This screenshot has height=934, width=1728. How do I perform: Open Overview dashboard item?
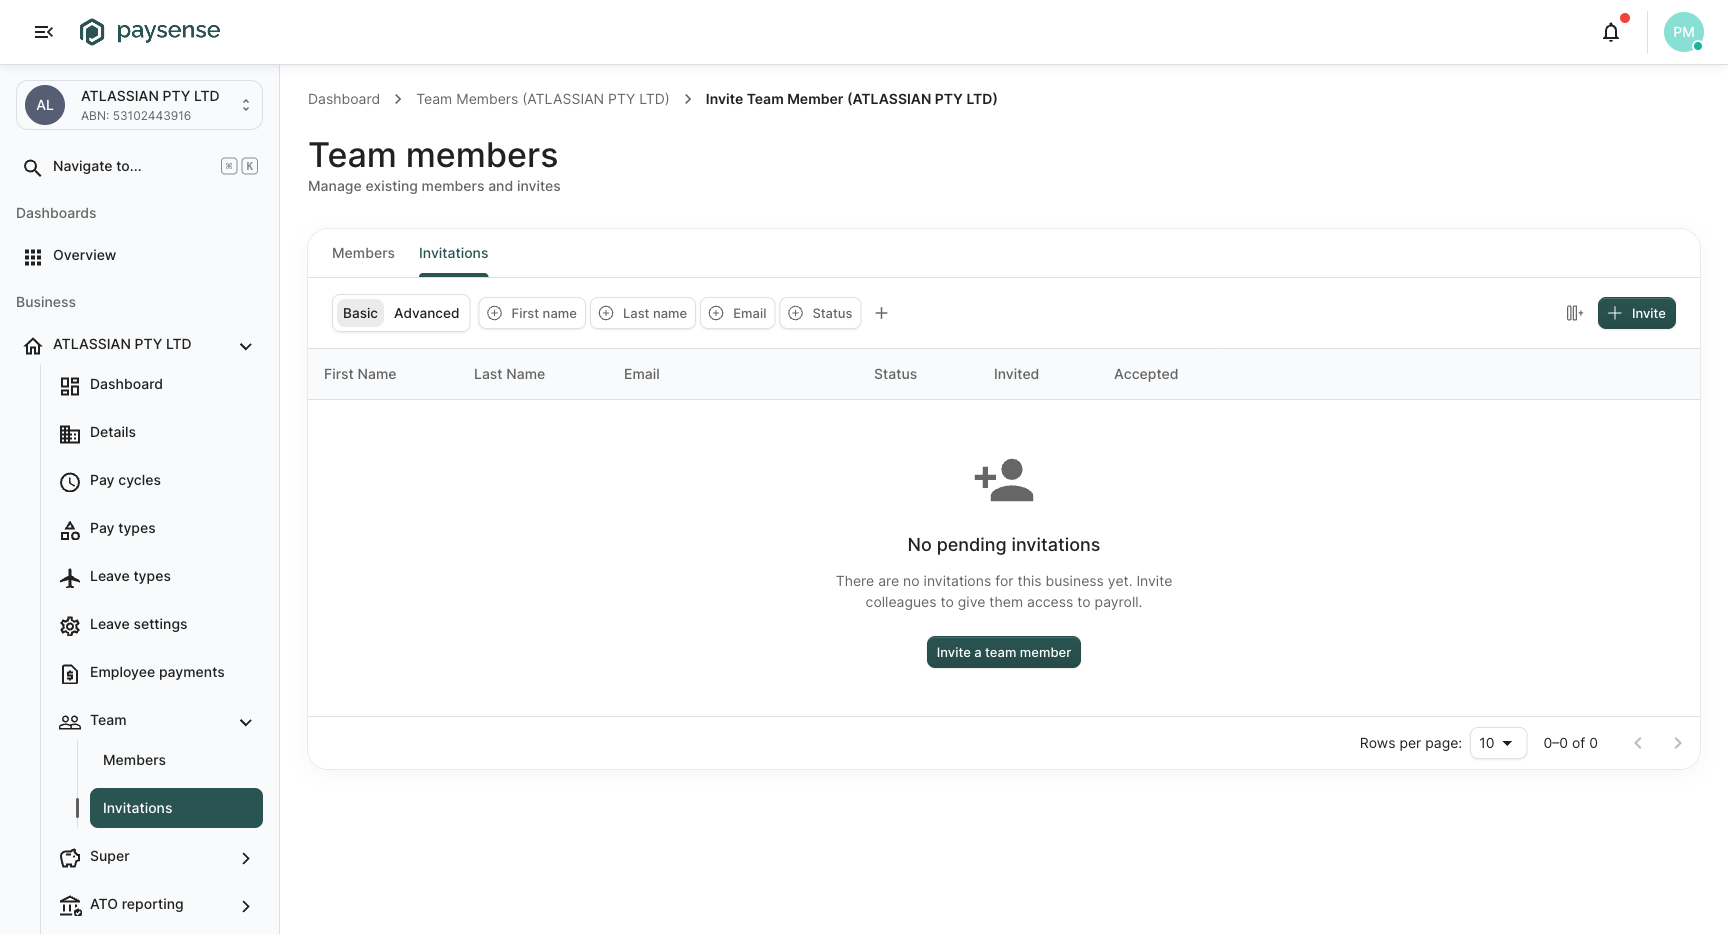pos(139,255)
